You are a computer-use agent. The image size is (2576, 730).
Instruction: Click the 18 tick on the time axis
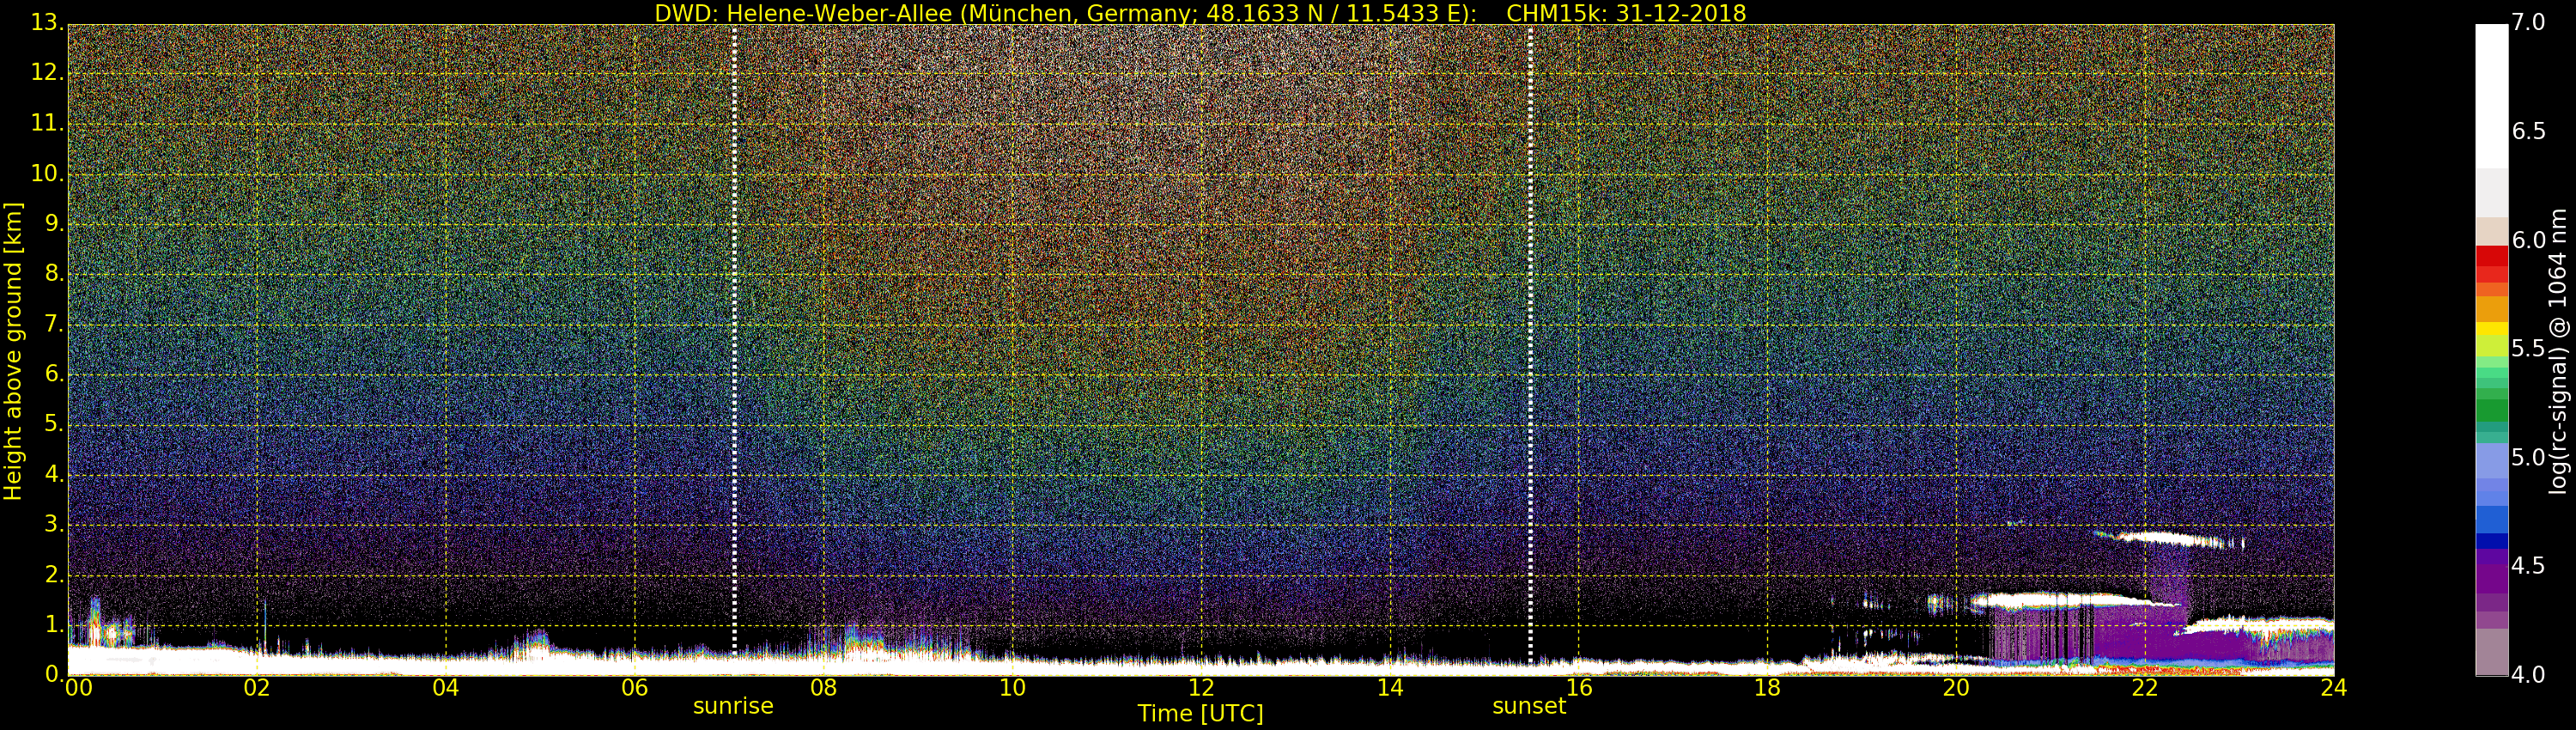1767,688
